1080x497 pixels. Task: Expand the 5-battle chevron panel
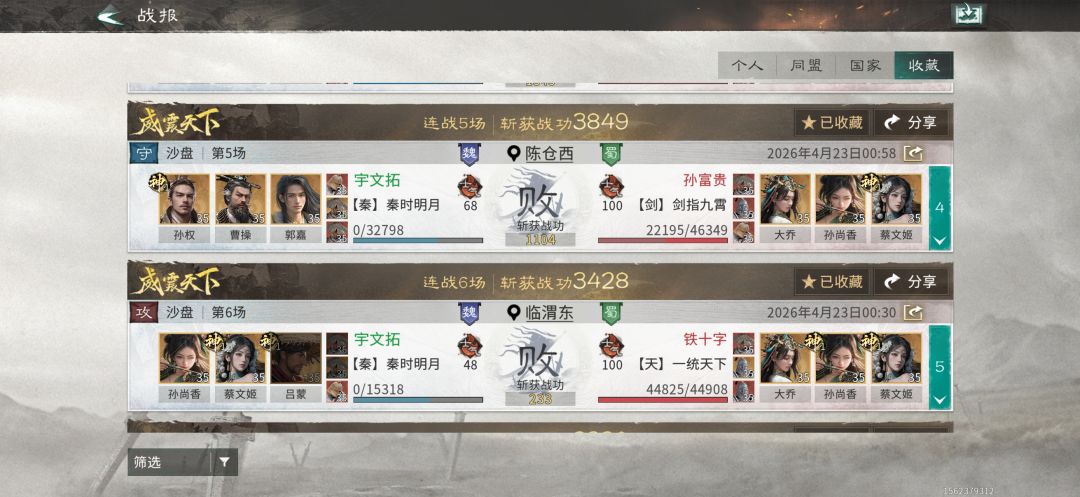point(939,367)
